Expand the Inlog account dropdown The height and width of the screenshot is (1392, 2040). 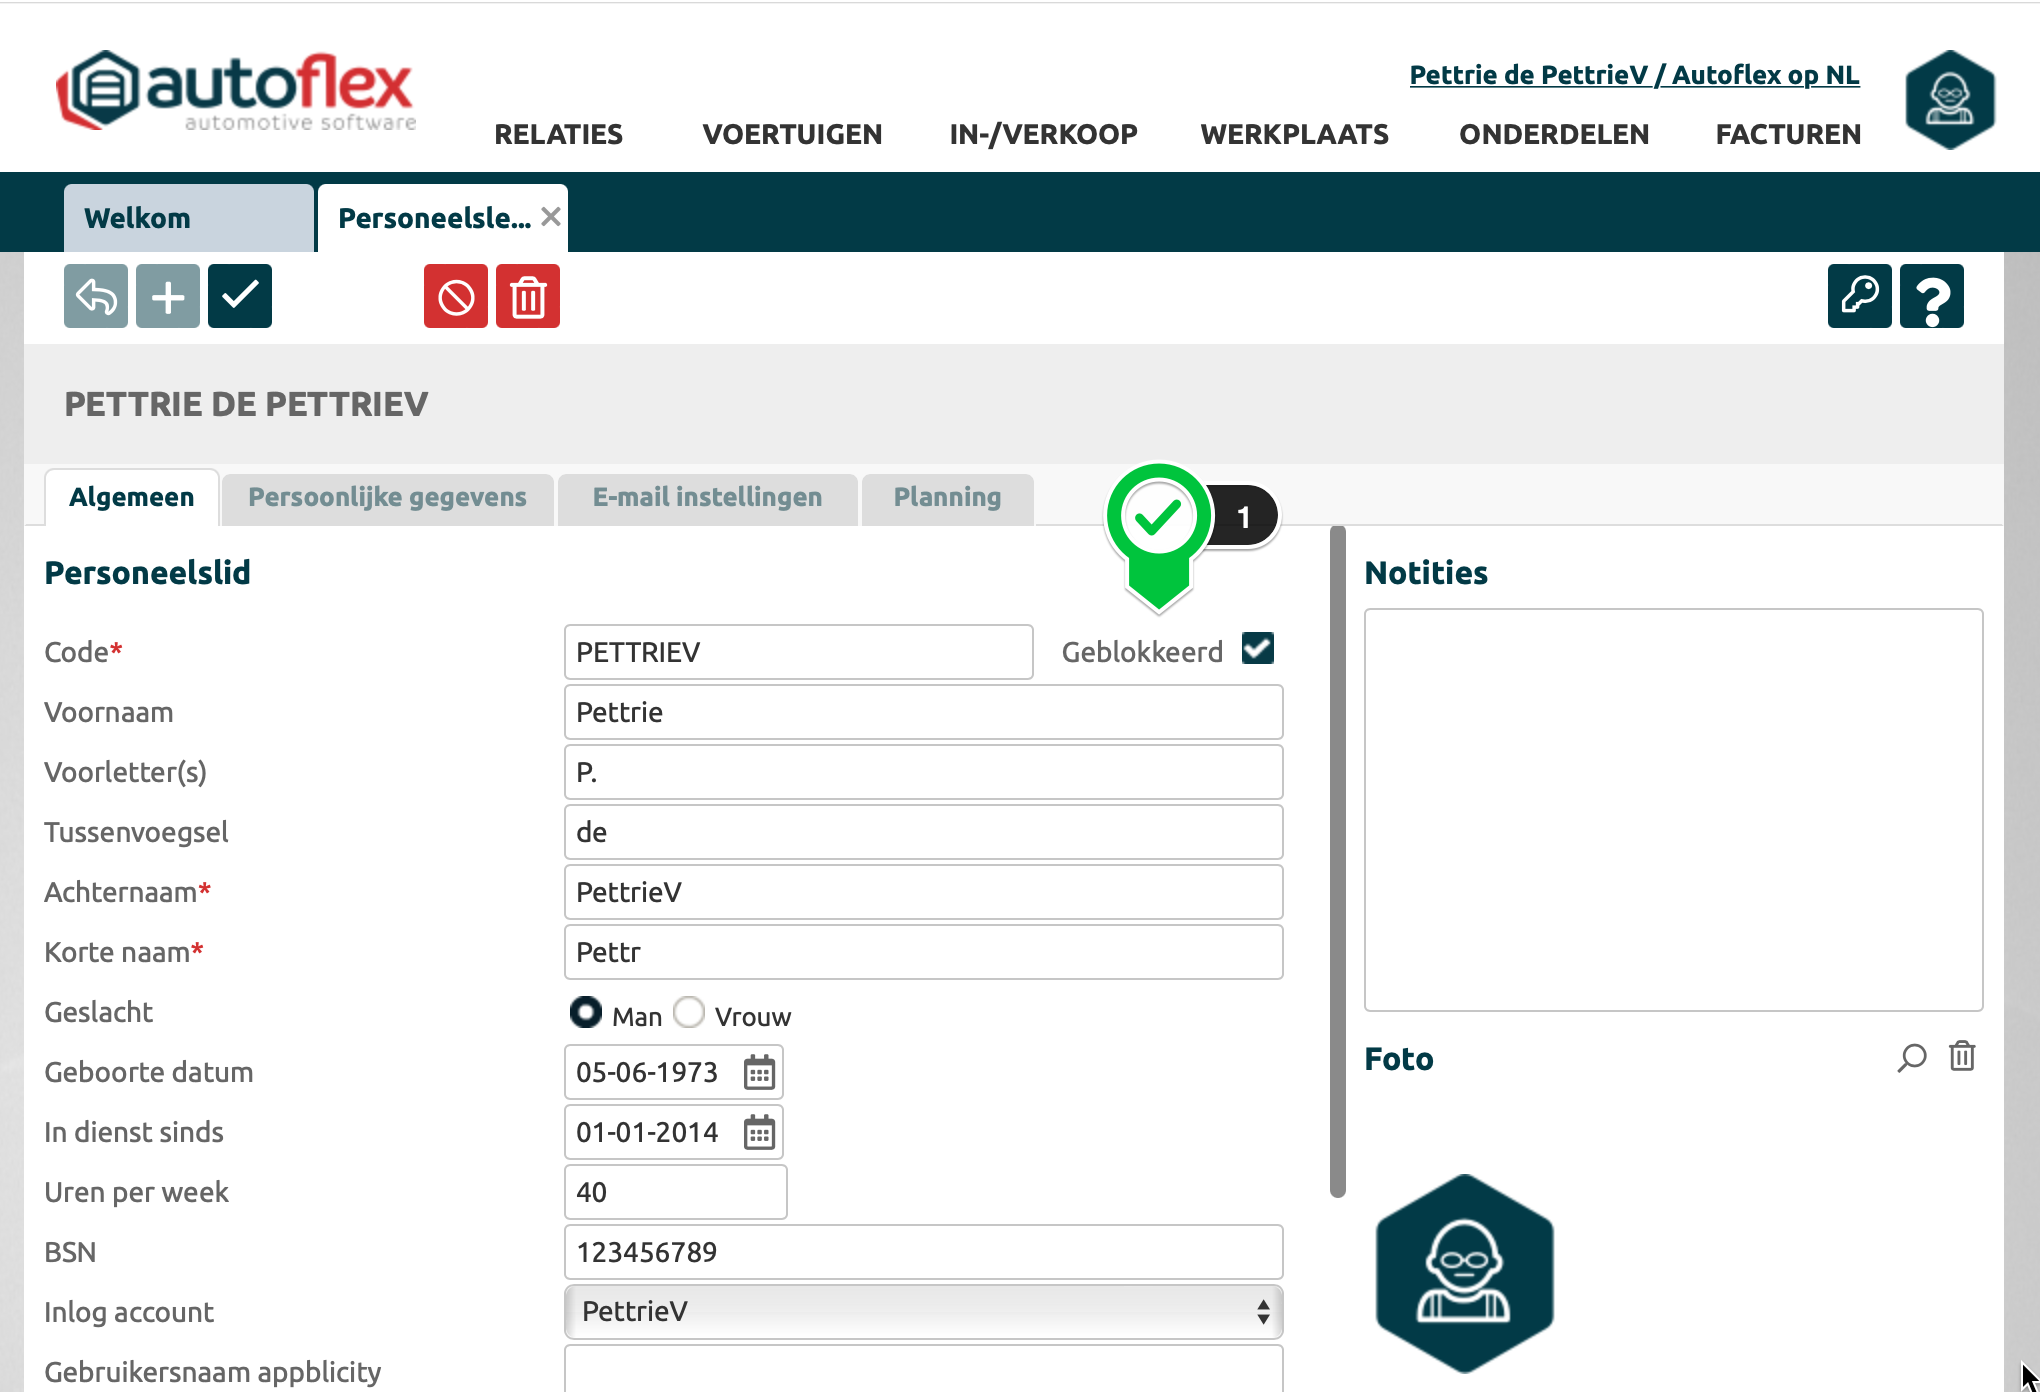923,1312
